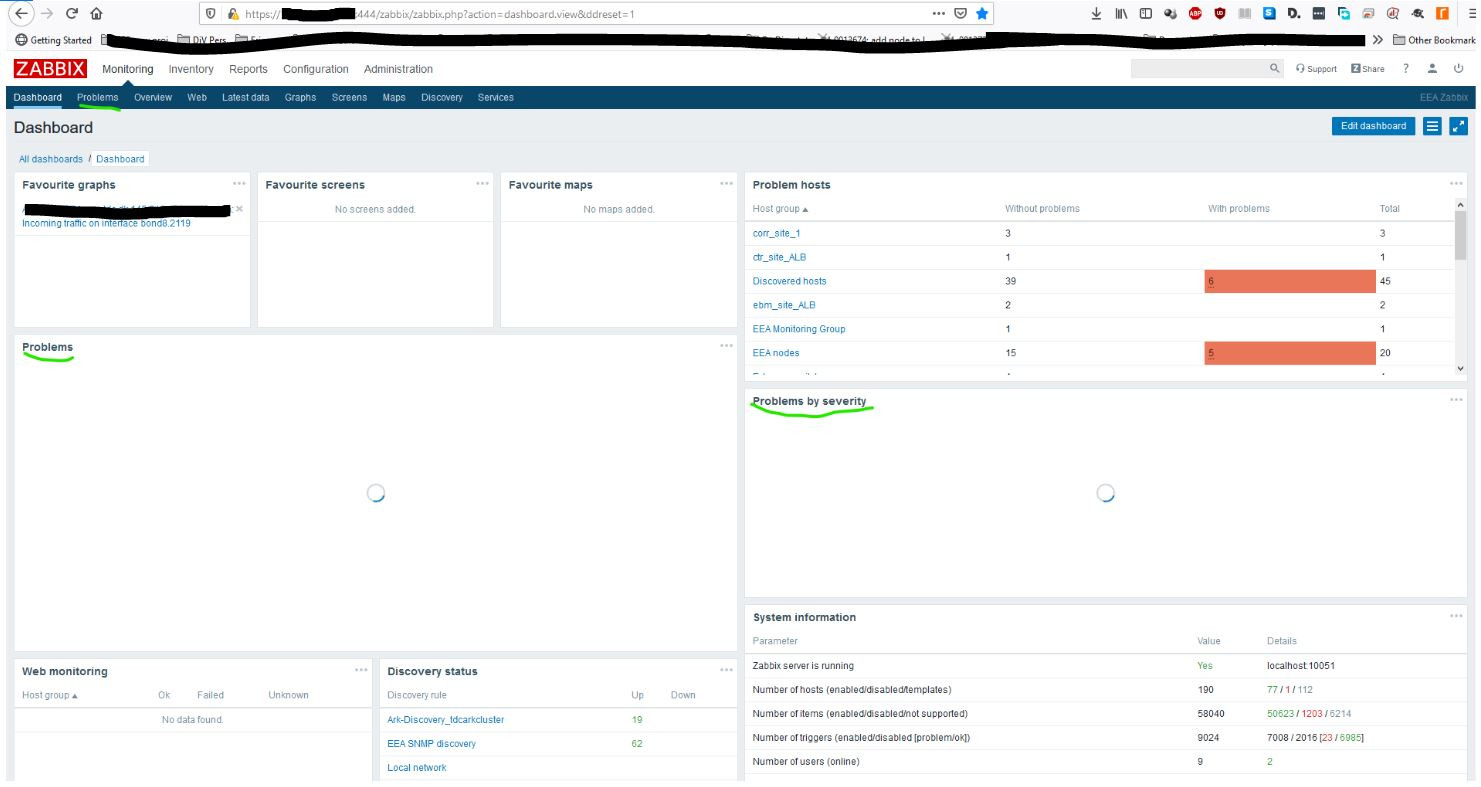
Task: Open the EEA nodes host group
Action: click(x=776, y=353)
